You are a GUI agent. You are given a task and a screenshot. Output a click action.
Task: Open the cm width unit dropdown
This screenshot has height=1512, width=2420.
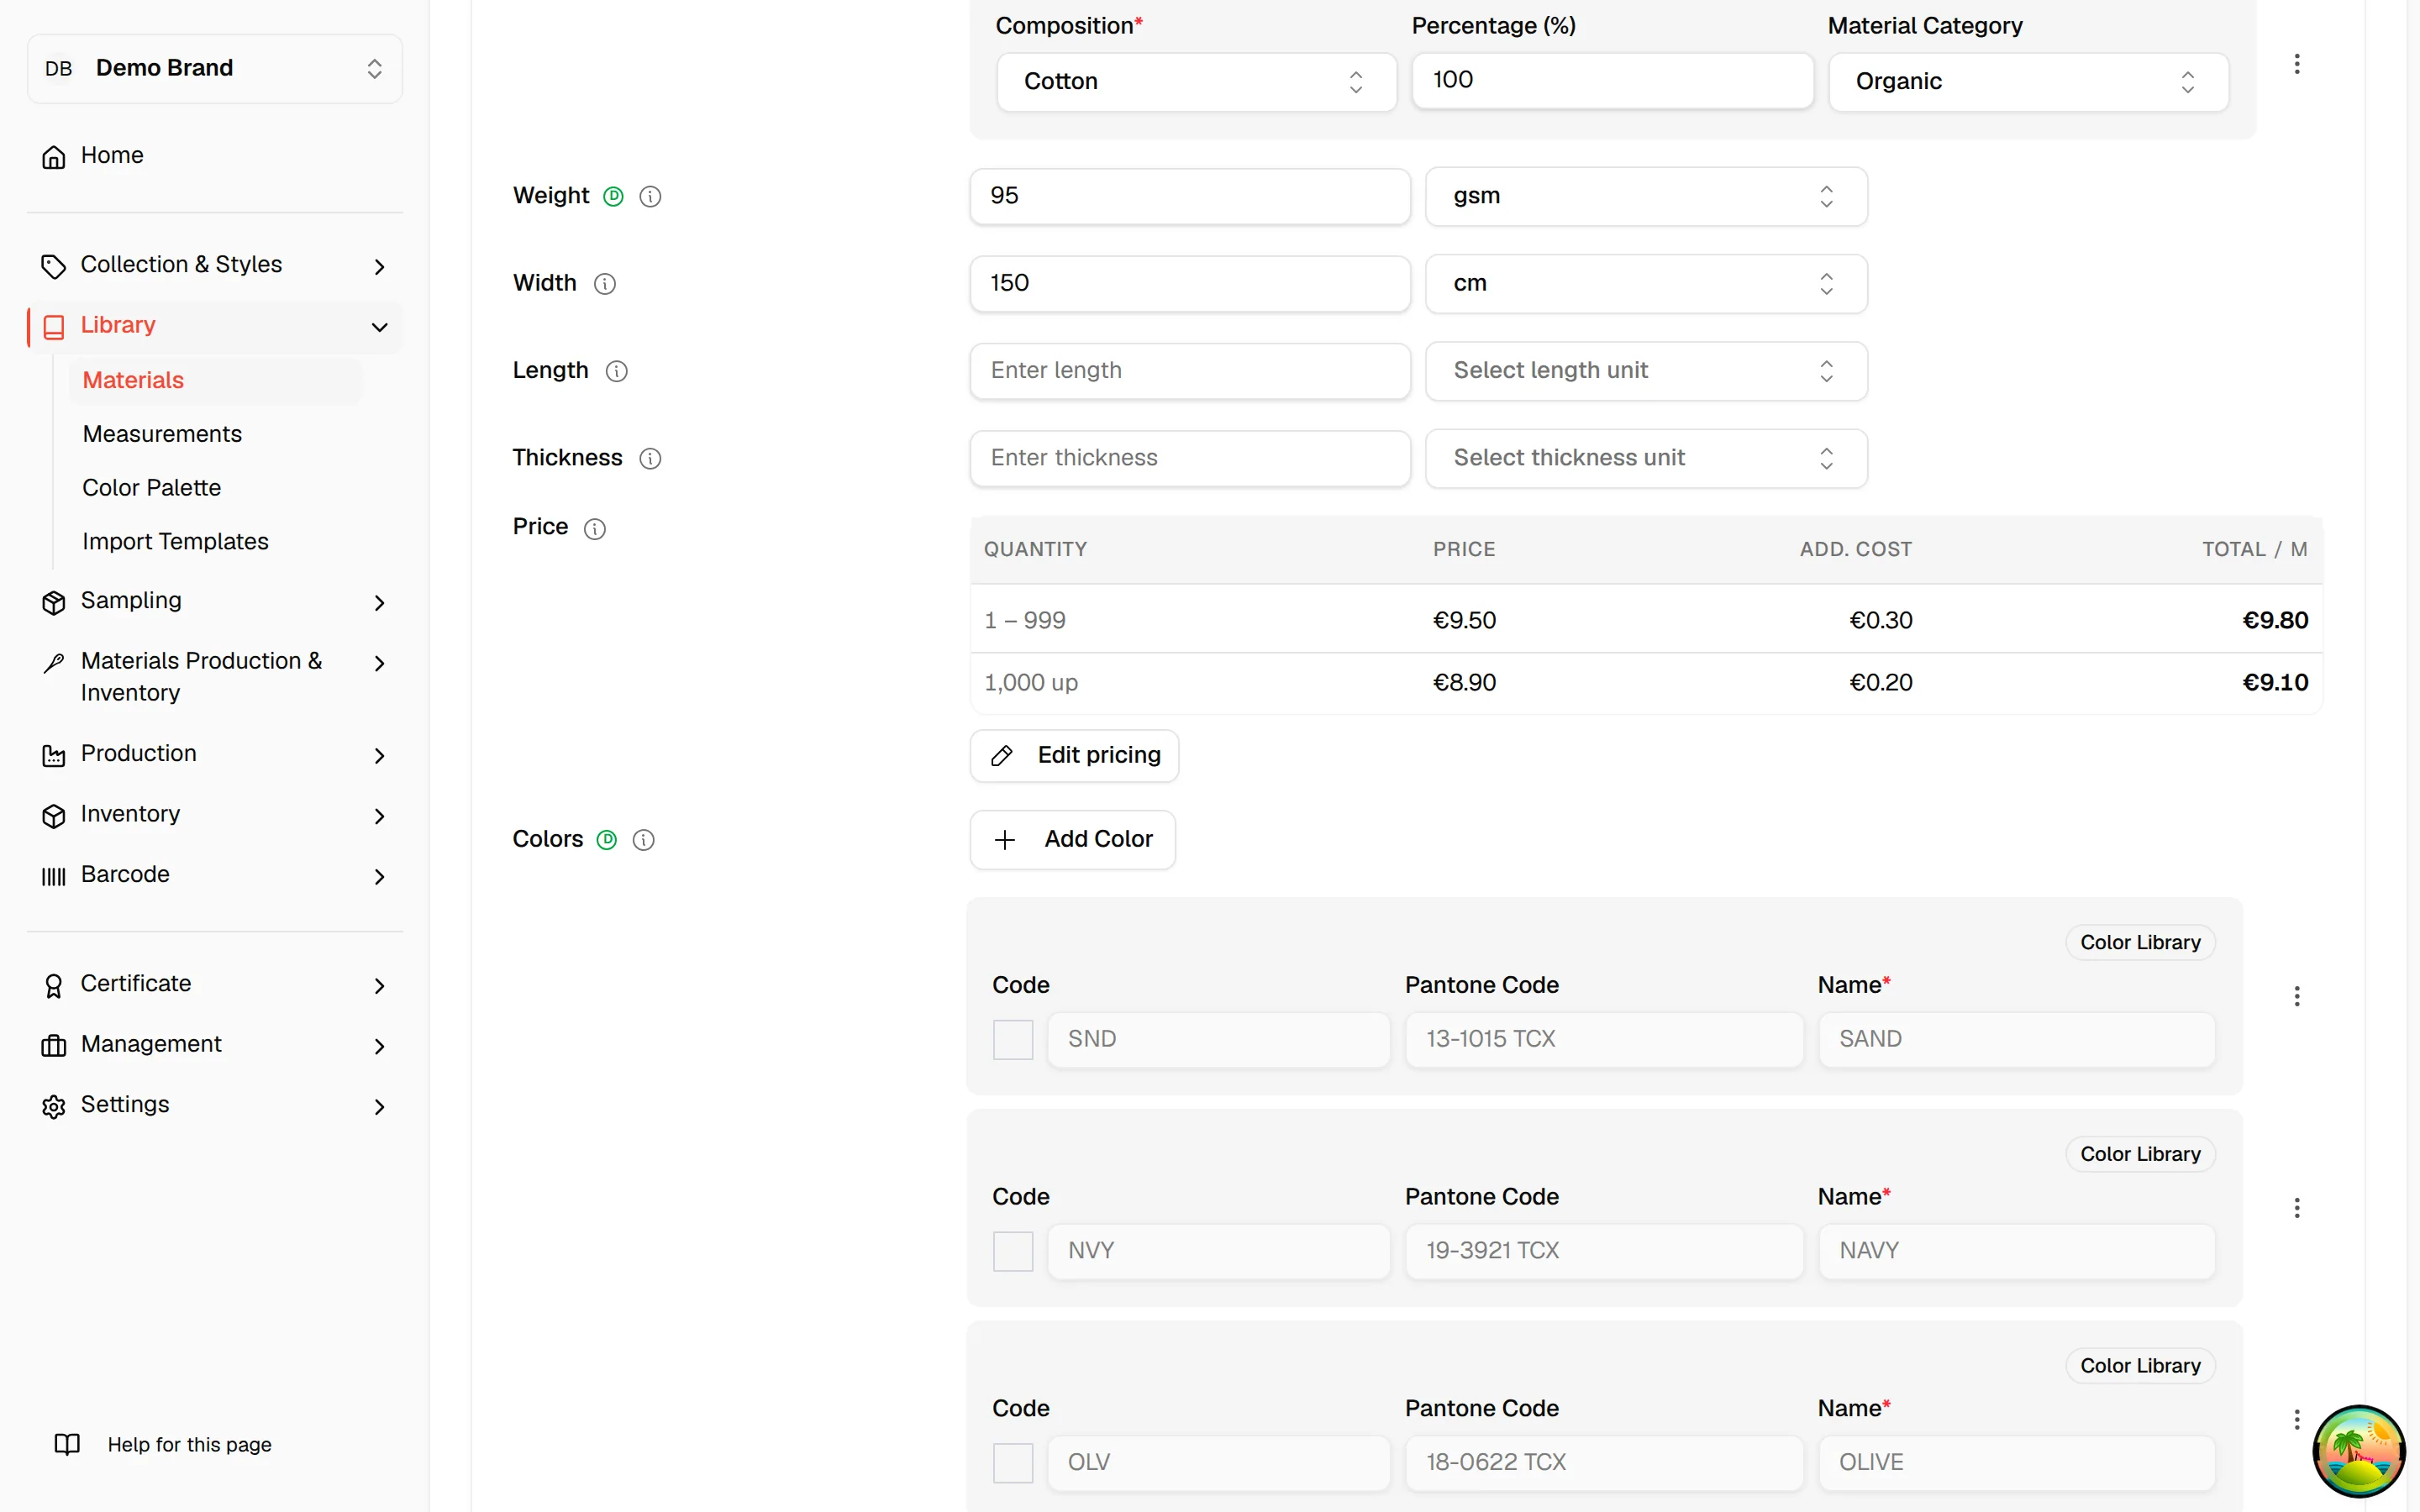click(1646, 284)
